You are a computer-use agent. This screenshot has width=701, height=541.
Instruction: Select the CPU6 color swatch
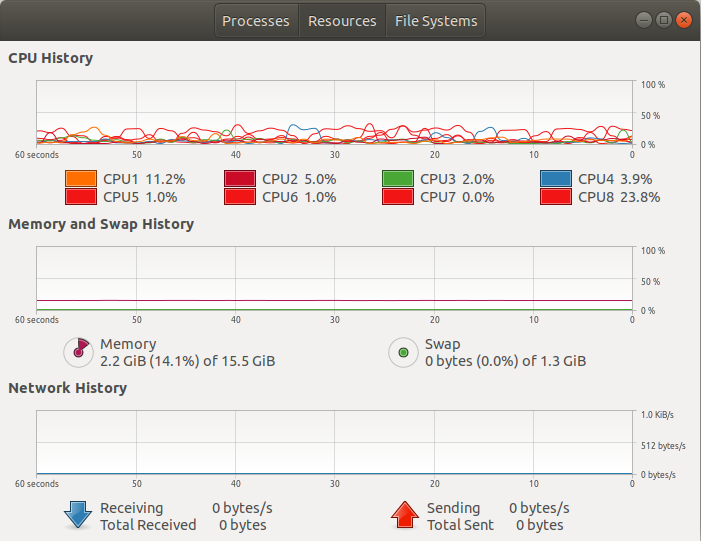pos(239,197)
